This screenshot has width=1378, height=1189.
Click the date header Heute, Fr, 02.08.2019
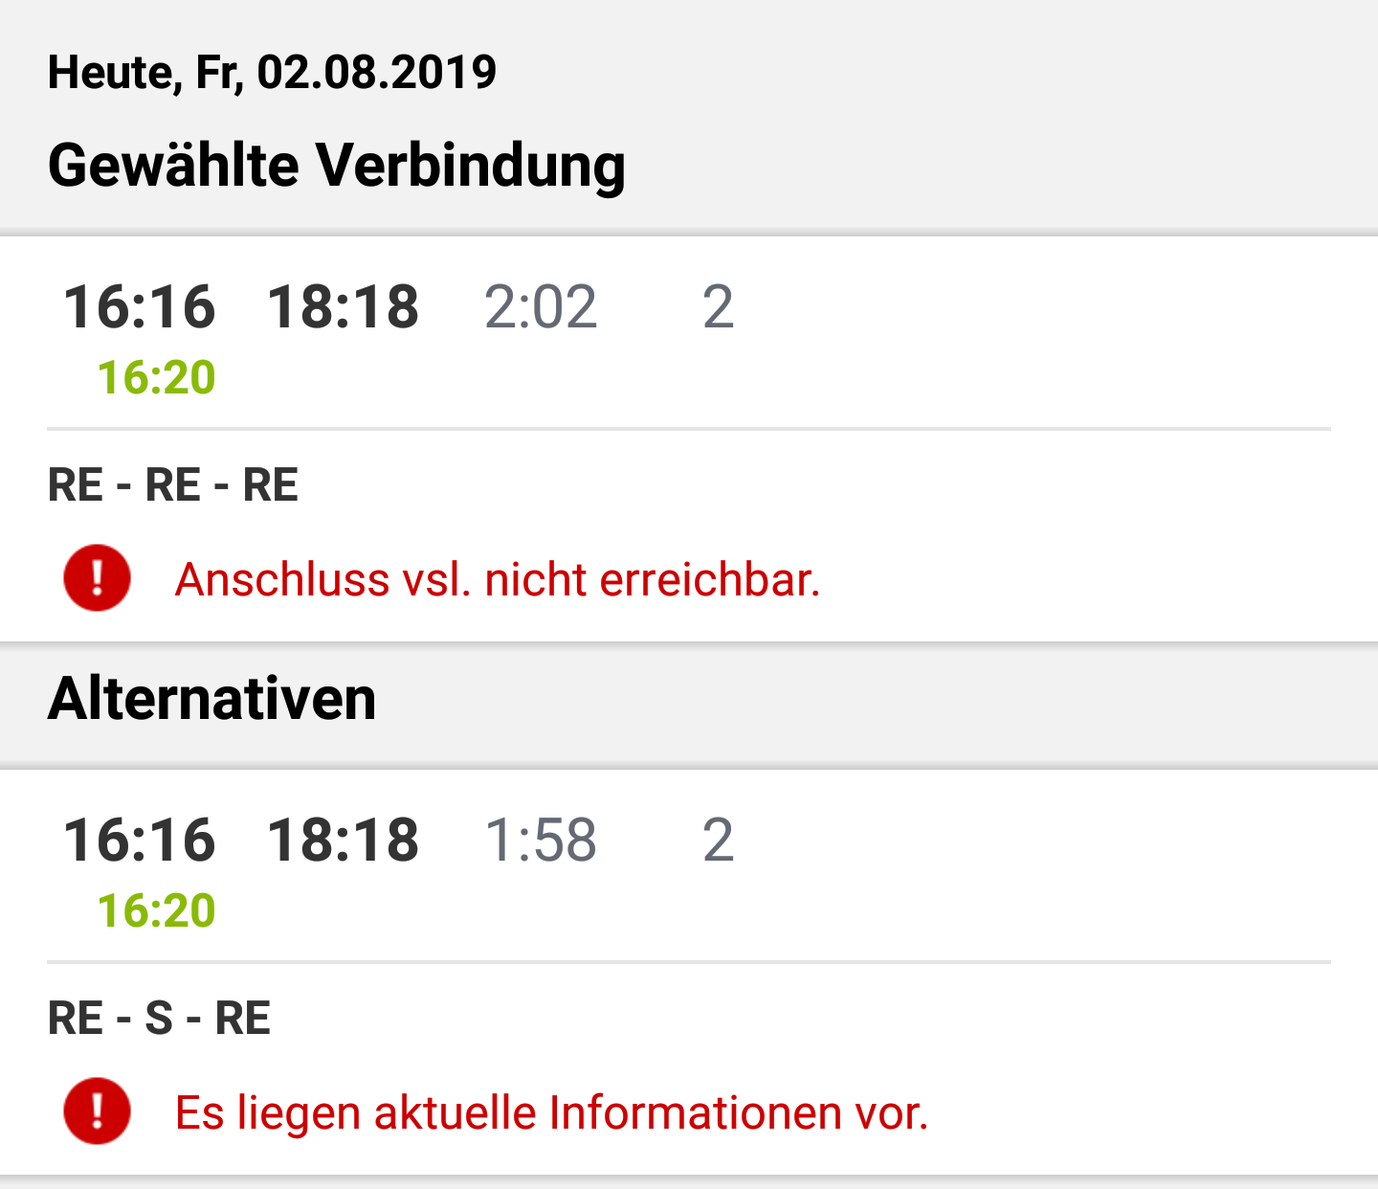coord(272,73)
